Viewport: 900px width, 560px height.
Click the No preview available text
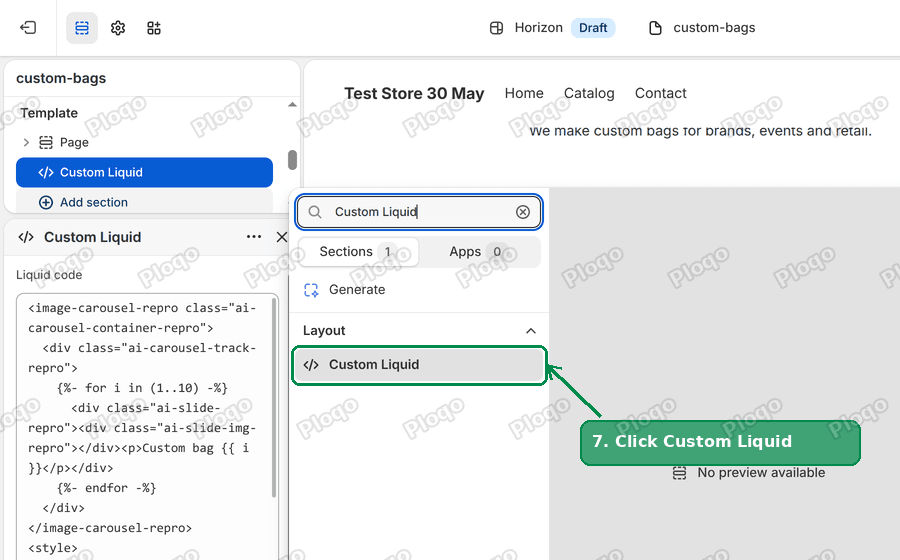pos(761,473)
